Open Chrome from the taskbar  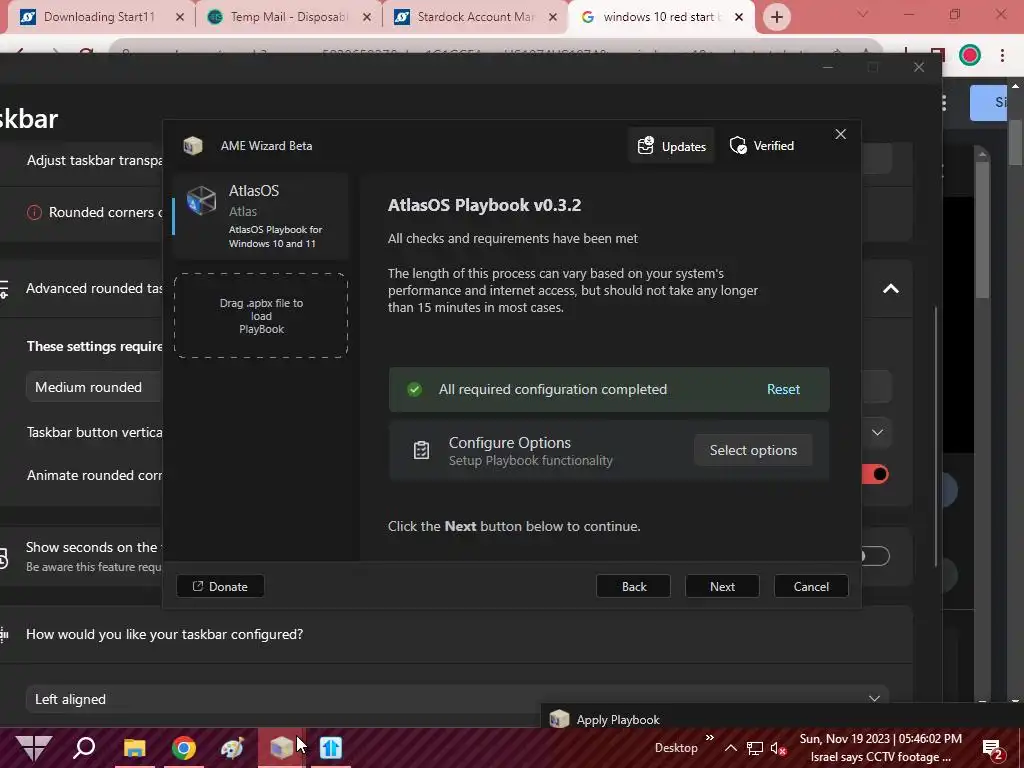point(184,748)
